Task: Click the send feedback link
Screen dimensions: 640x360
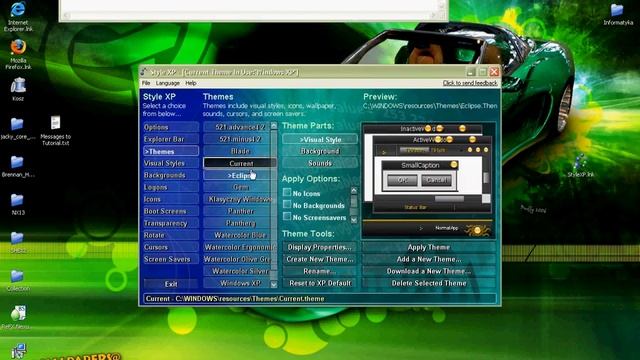Action: pos(470,83)
